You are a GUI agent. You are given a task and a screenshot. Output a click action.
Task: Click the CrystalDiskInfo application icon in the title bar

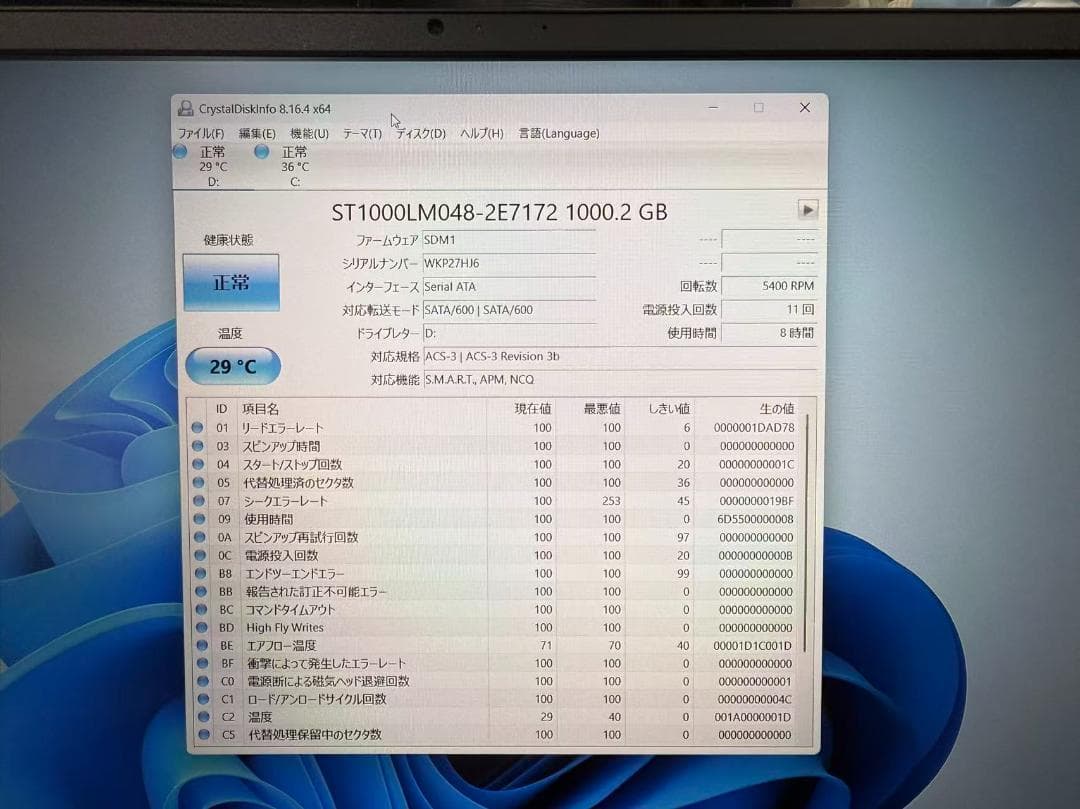(184, 107)
